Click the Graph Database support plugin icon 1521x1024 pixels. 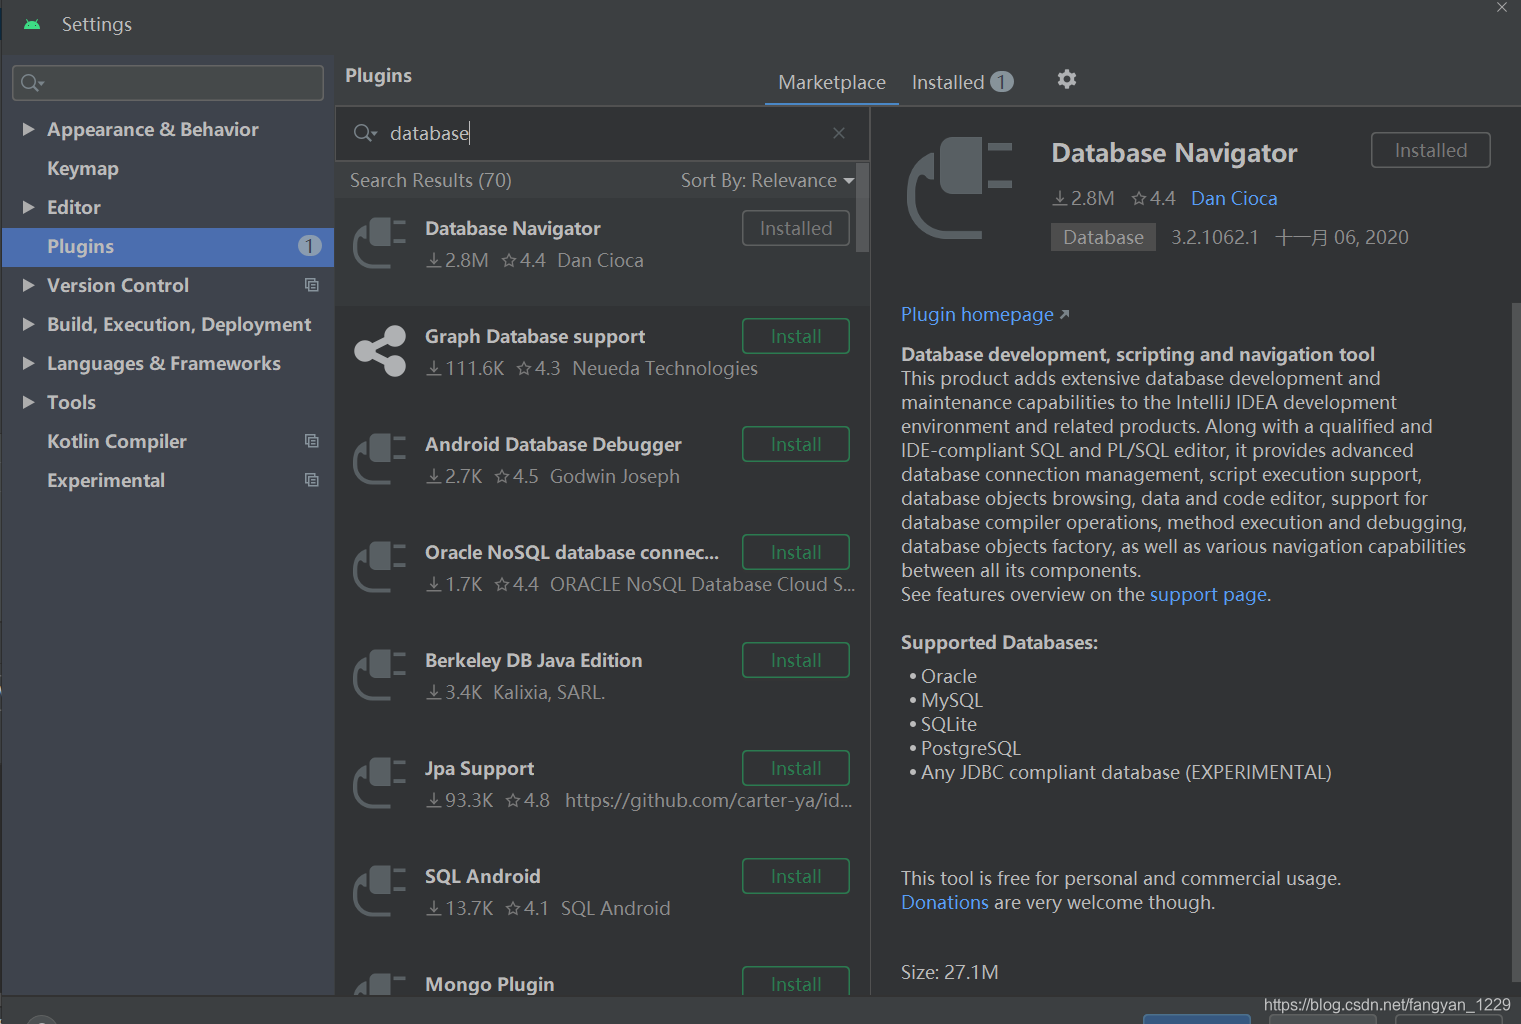click(379, 351)
